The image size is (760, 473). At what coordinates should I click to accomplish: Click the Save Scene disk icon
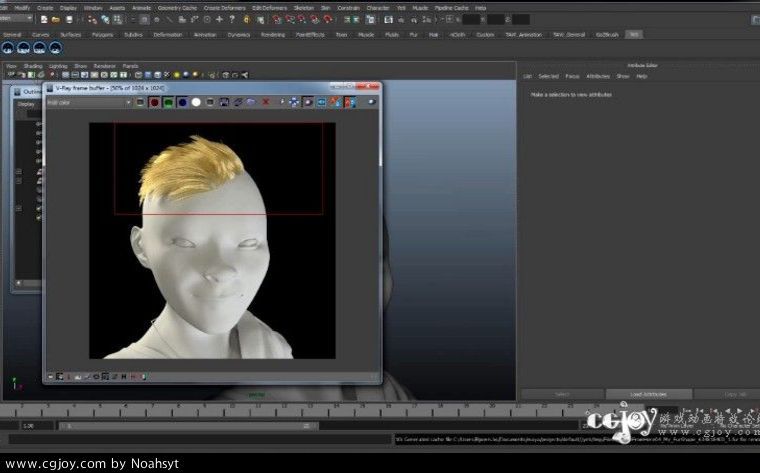(69, 19)
